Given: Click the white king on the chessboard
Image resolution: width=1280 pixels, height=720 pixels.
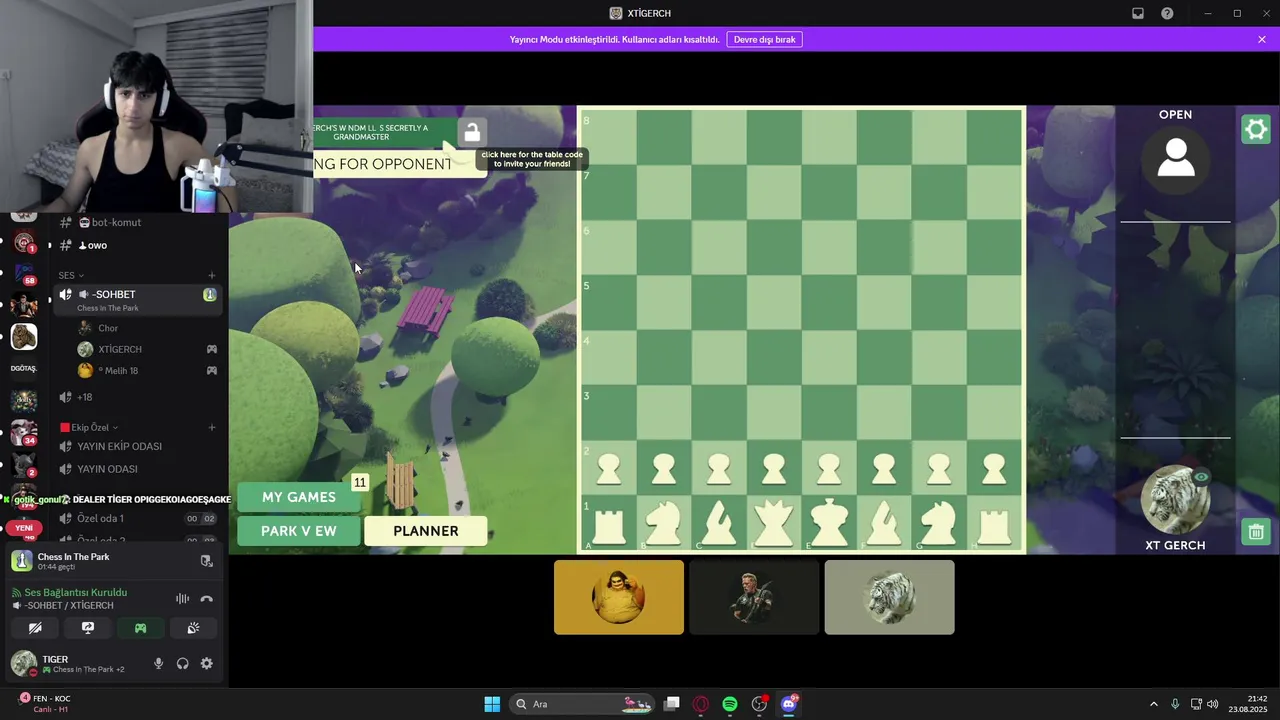Looking at the screenshot, I should [829, 522].
